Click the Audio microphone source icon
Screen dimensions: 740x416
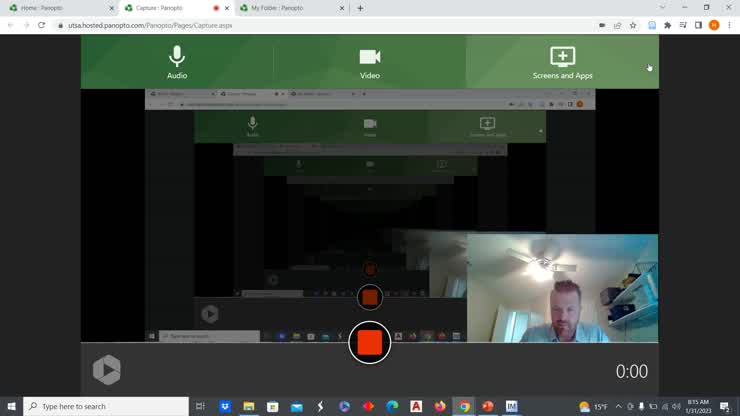(177, 61)
